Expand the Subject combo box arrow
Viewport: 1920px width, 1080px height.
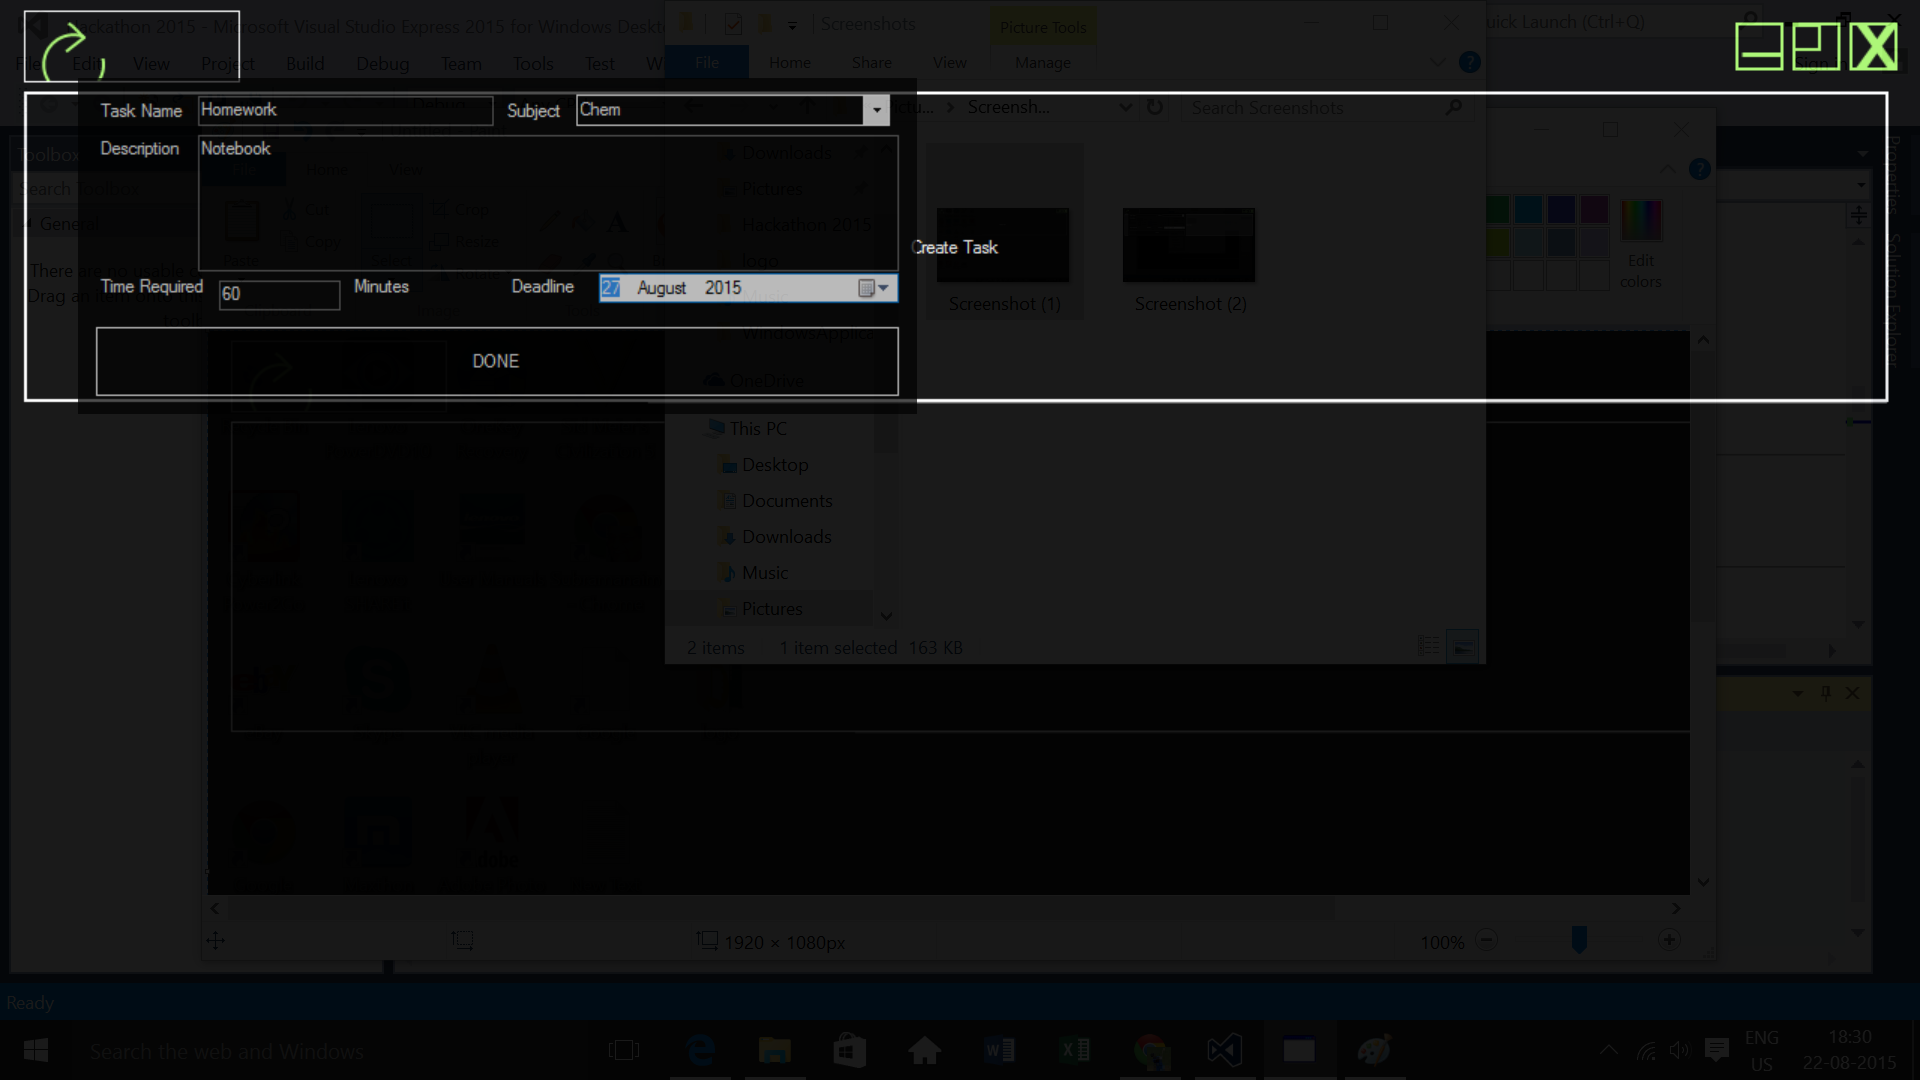[x=876, y=110]
